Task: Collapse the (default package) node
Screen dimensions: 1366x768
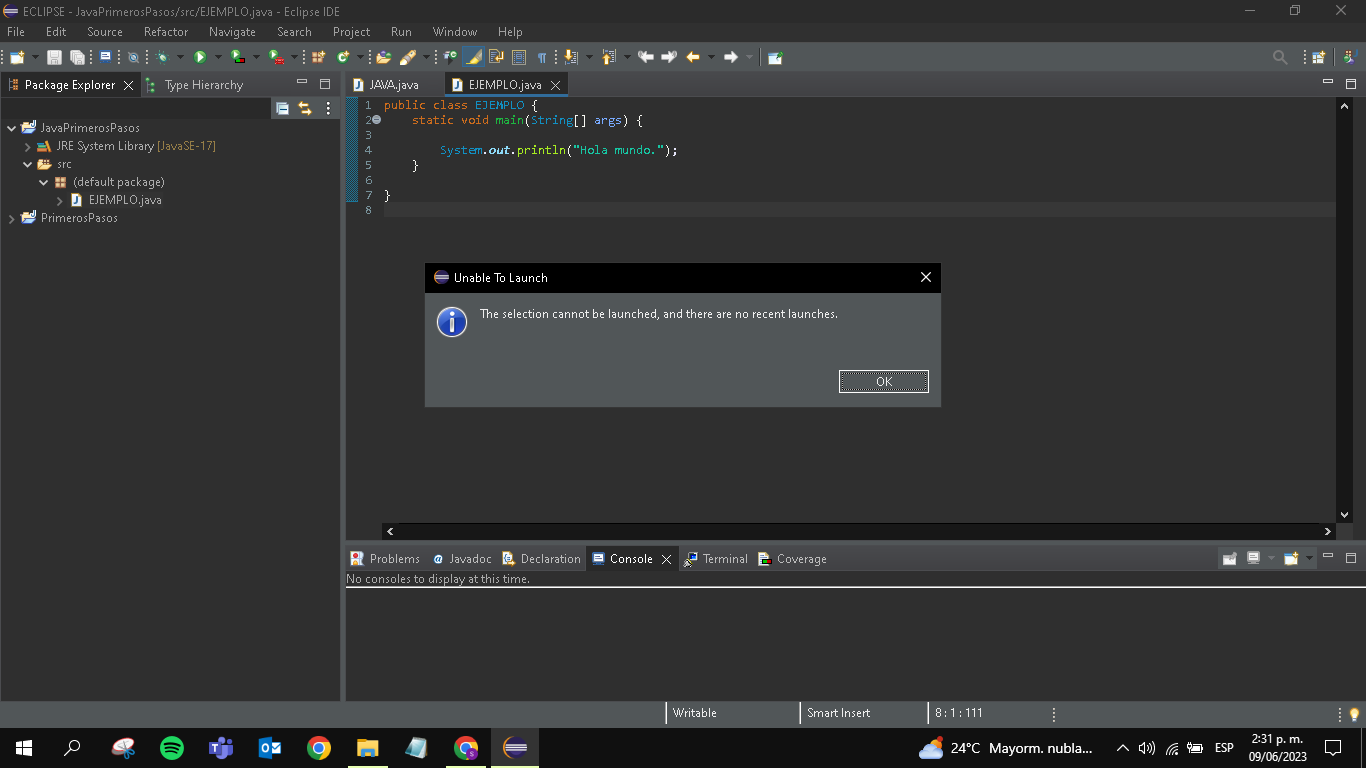Action: click(44, 182)
